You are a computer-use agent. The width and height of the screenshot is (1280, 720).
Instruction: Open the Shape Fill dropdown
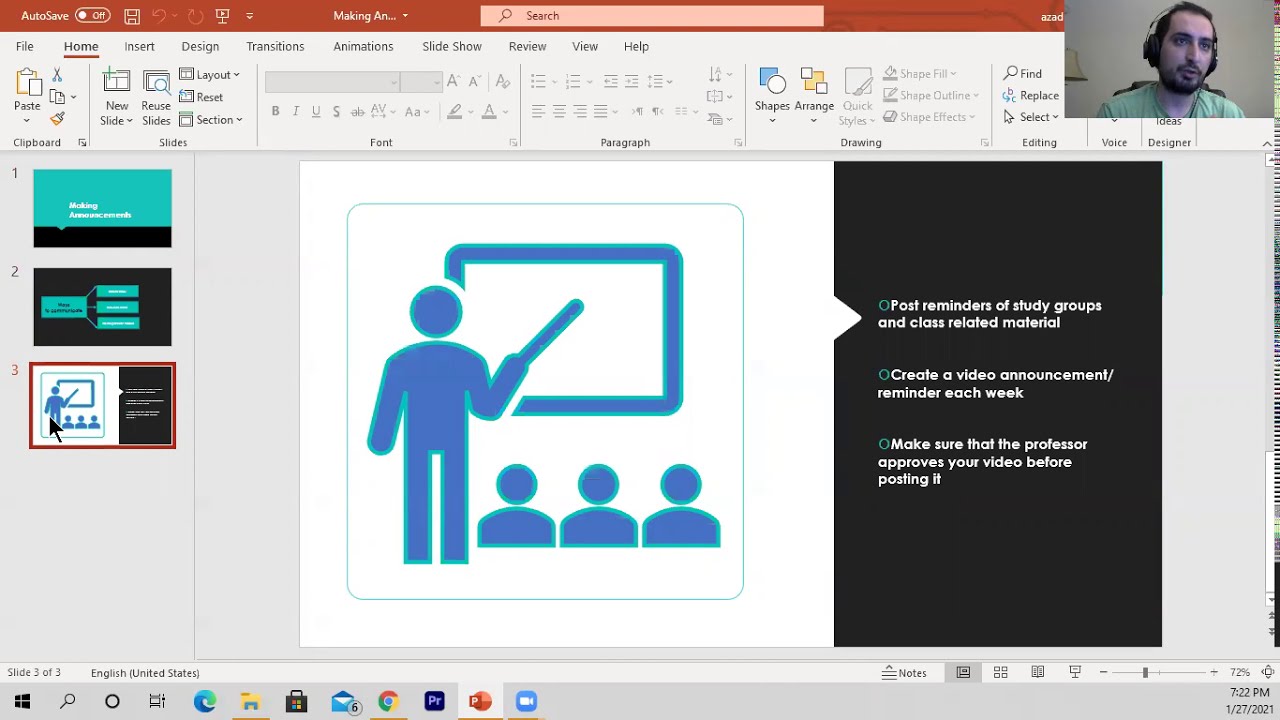(x=920, y=73)
